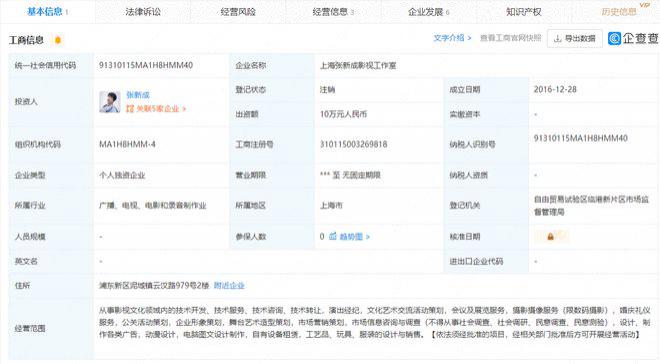Image resolution: width=660 pixels, height=364 pixels.
Task: Click the 趋势图 link beside 参保人数
Action: 354,236
